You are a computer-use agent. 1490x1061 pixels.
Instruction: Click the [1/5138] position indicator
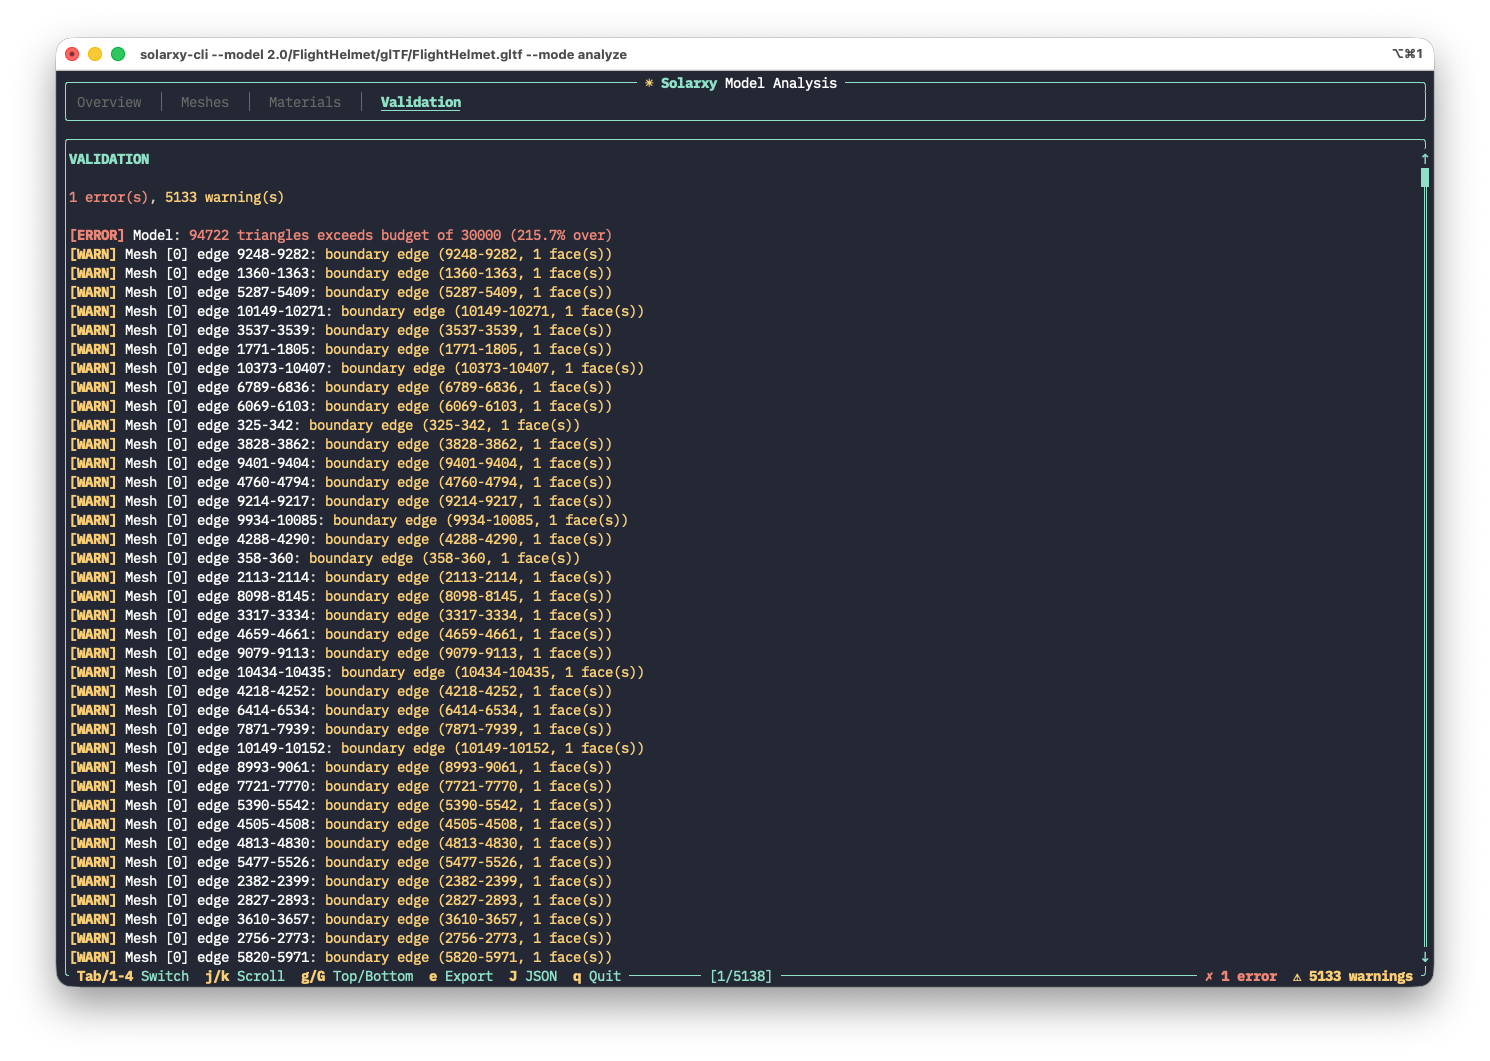pos(741,976)
